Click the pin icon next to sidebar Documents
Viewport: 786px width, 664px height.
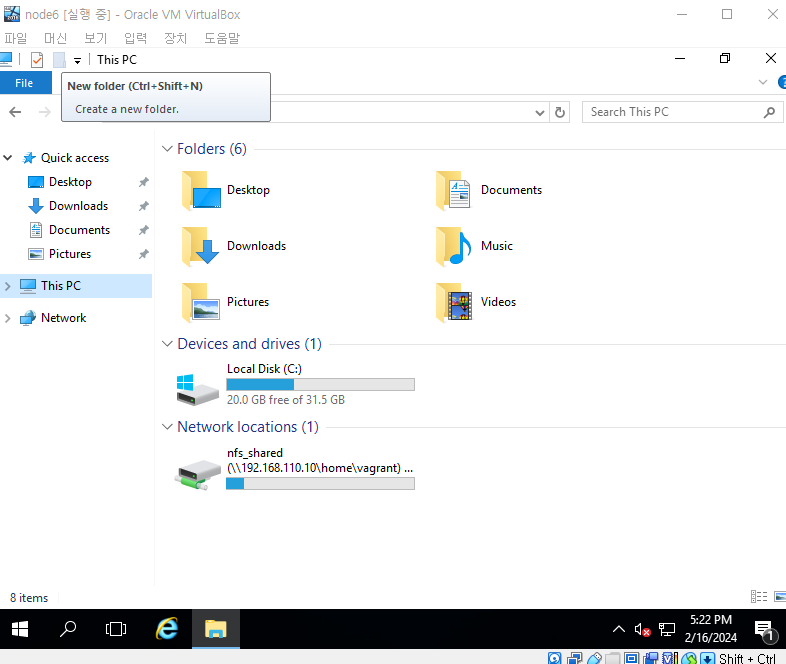(144, 230)
